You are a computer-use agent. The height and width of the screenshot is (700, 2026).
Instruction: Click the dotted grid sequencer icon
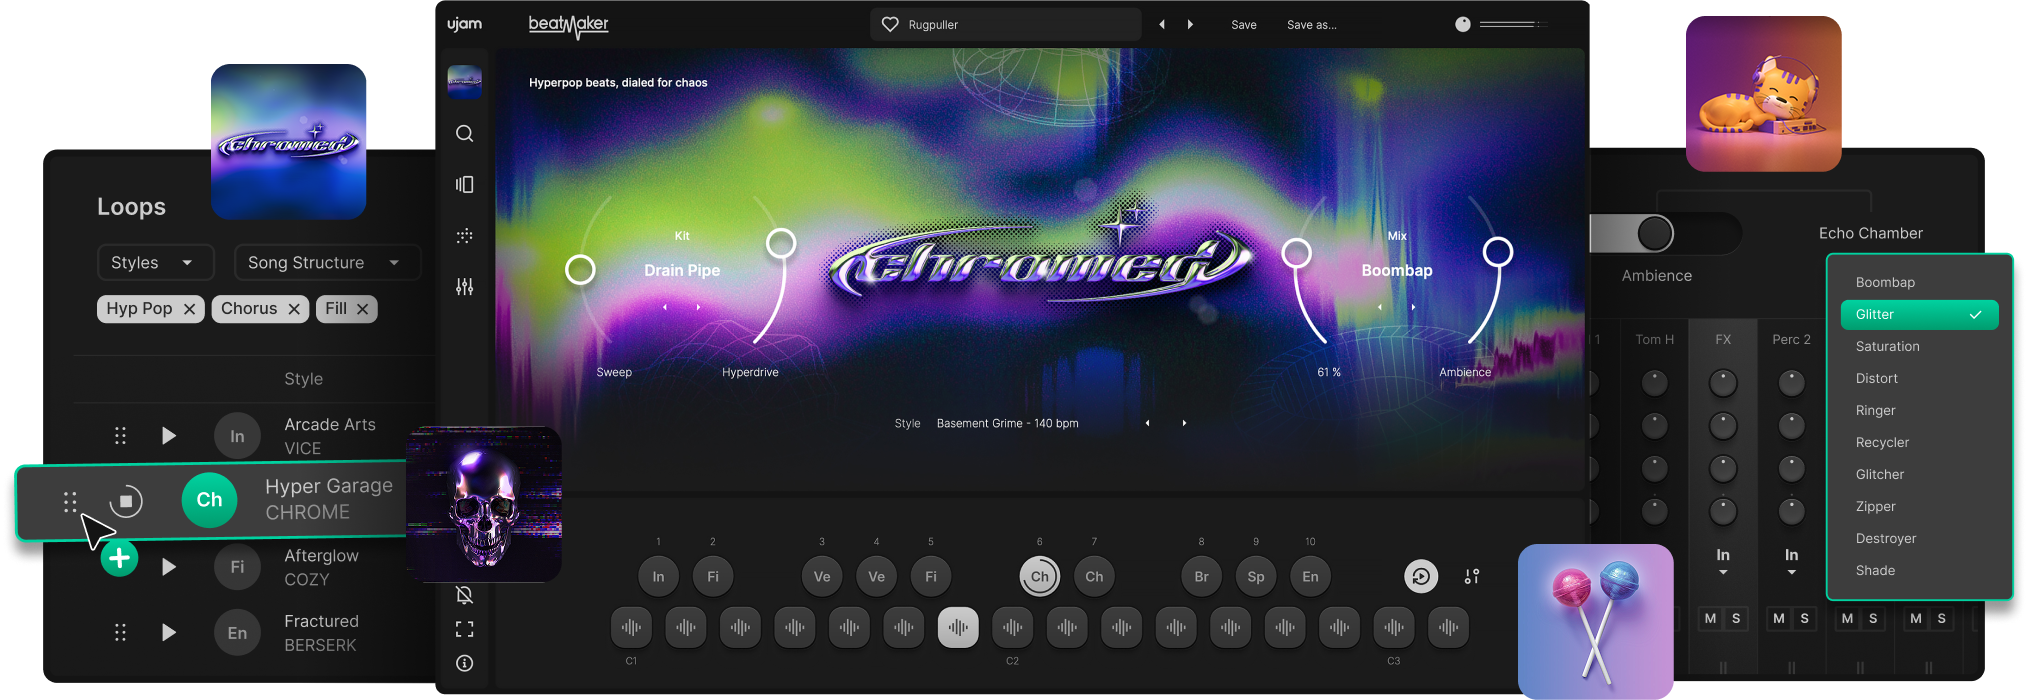click(x=464, y=236)
